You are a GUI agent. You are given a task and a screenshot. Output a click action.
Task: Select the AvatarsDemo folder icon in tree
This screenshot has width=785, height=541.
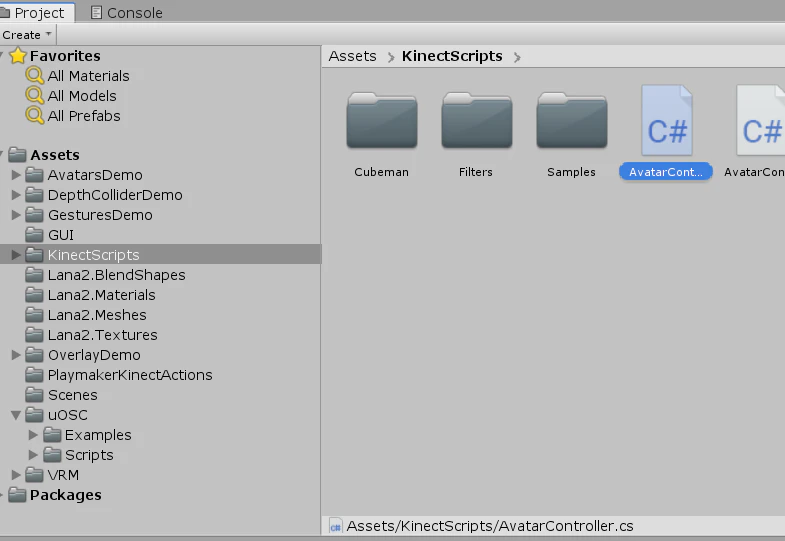click(34, 175)
